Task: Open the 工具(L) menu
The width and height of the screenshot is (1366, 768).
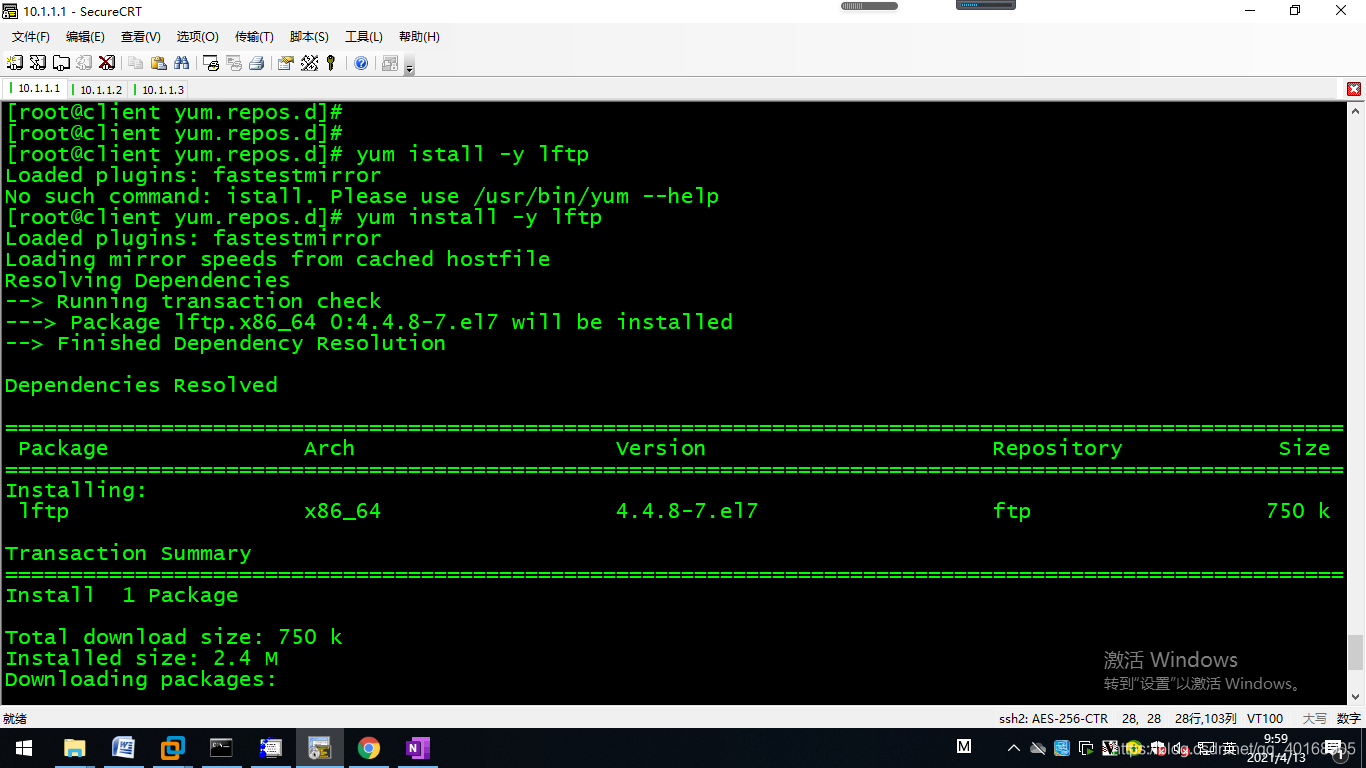Action: click(x=364, y=37)
